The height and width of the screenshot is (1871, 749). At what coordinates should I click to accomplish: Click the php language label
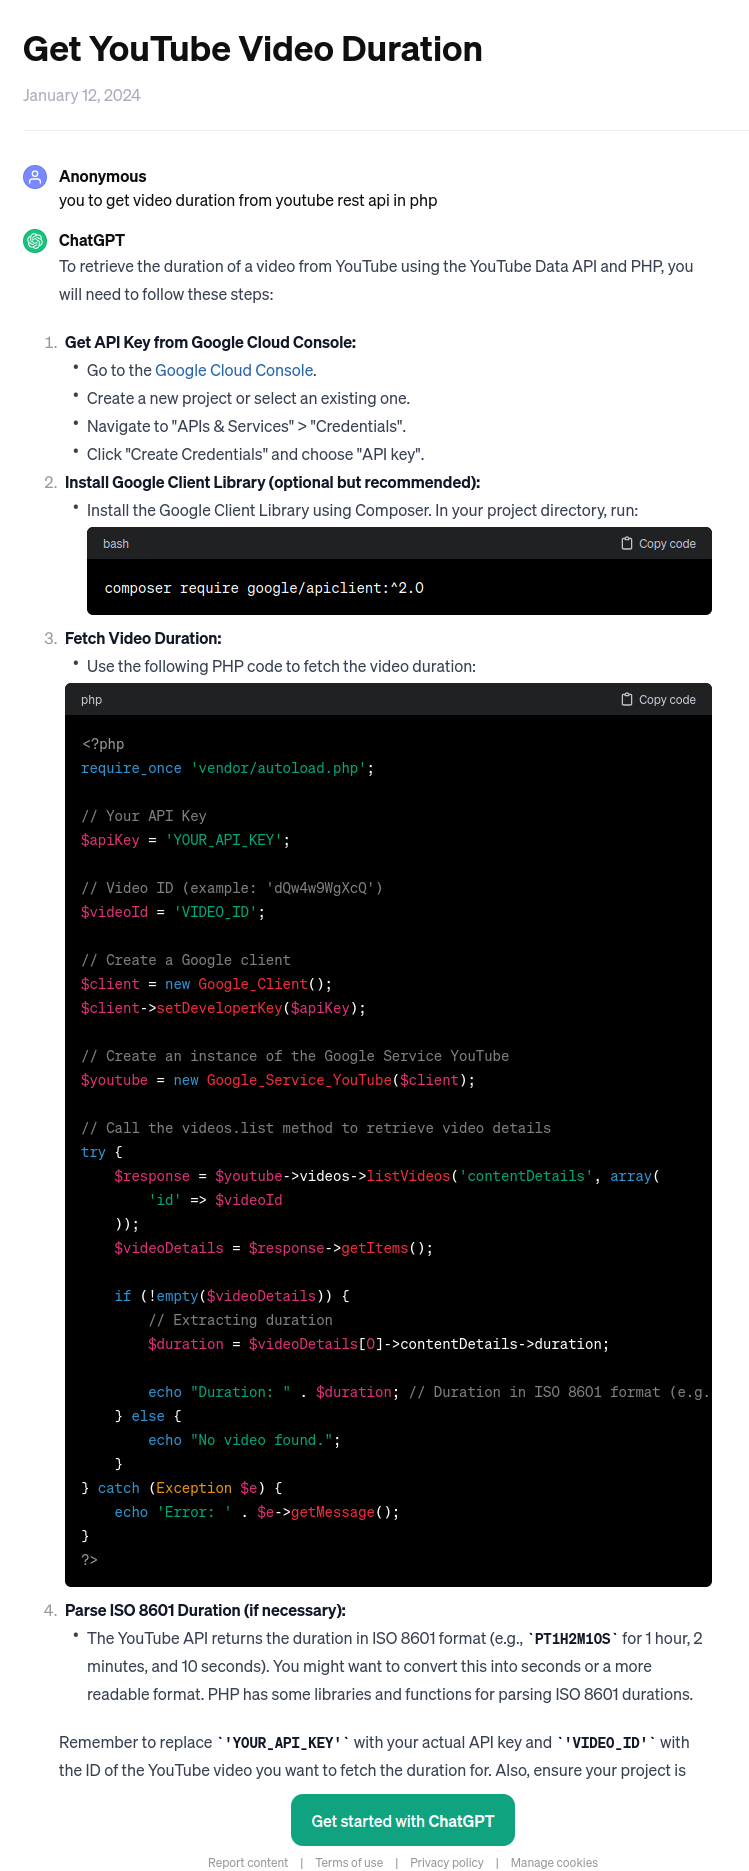[92, 699]
